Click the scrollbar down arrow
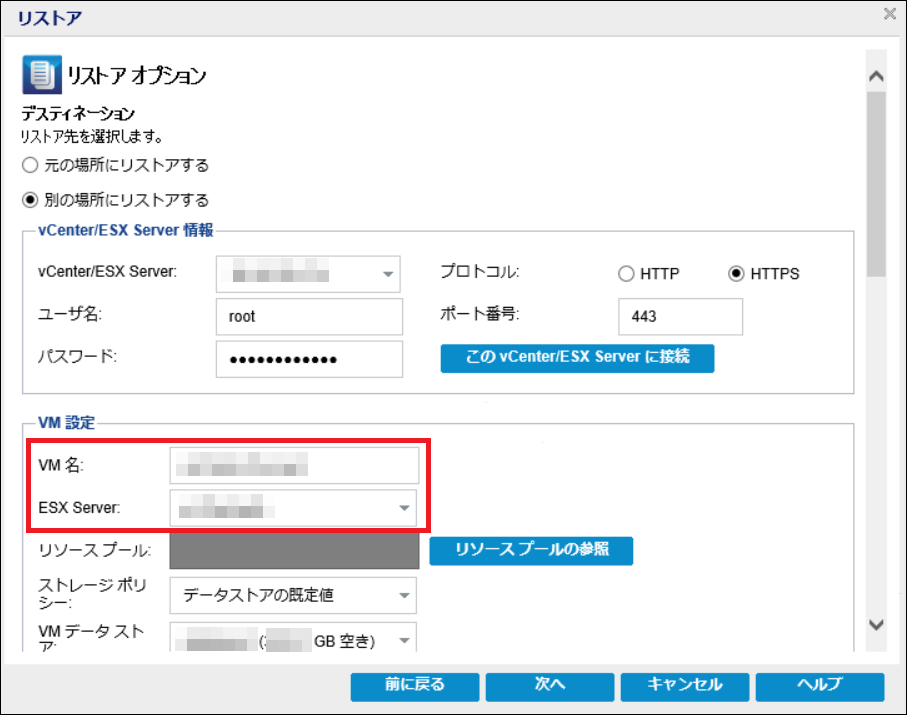Image resolution: width=907 pixels, height=715 pixels. pos(876,625)
